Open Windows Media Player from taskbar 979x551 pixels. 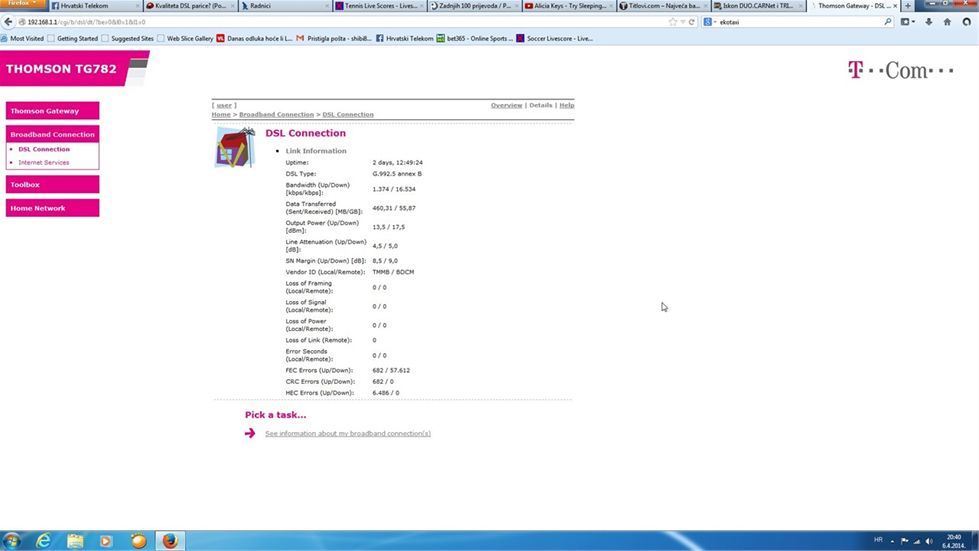(106, 540)
